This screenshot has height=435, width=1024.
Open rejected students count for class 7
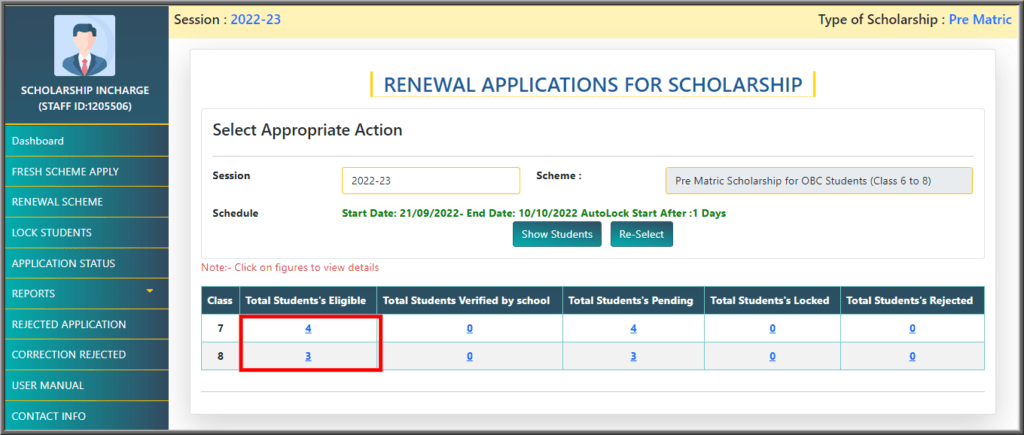point(912,329)
